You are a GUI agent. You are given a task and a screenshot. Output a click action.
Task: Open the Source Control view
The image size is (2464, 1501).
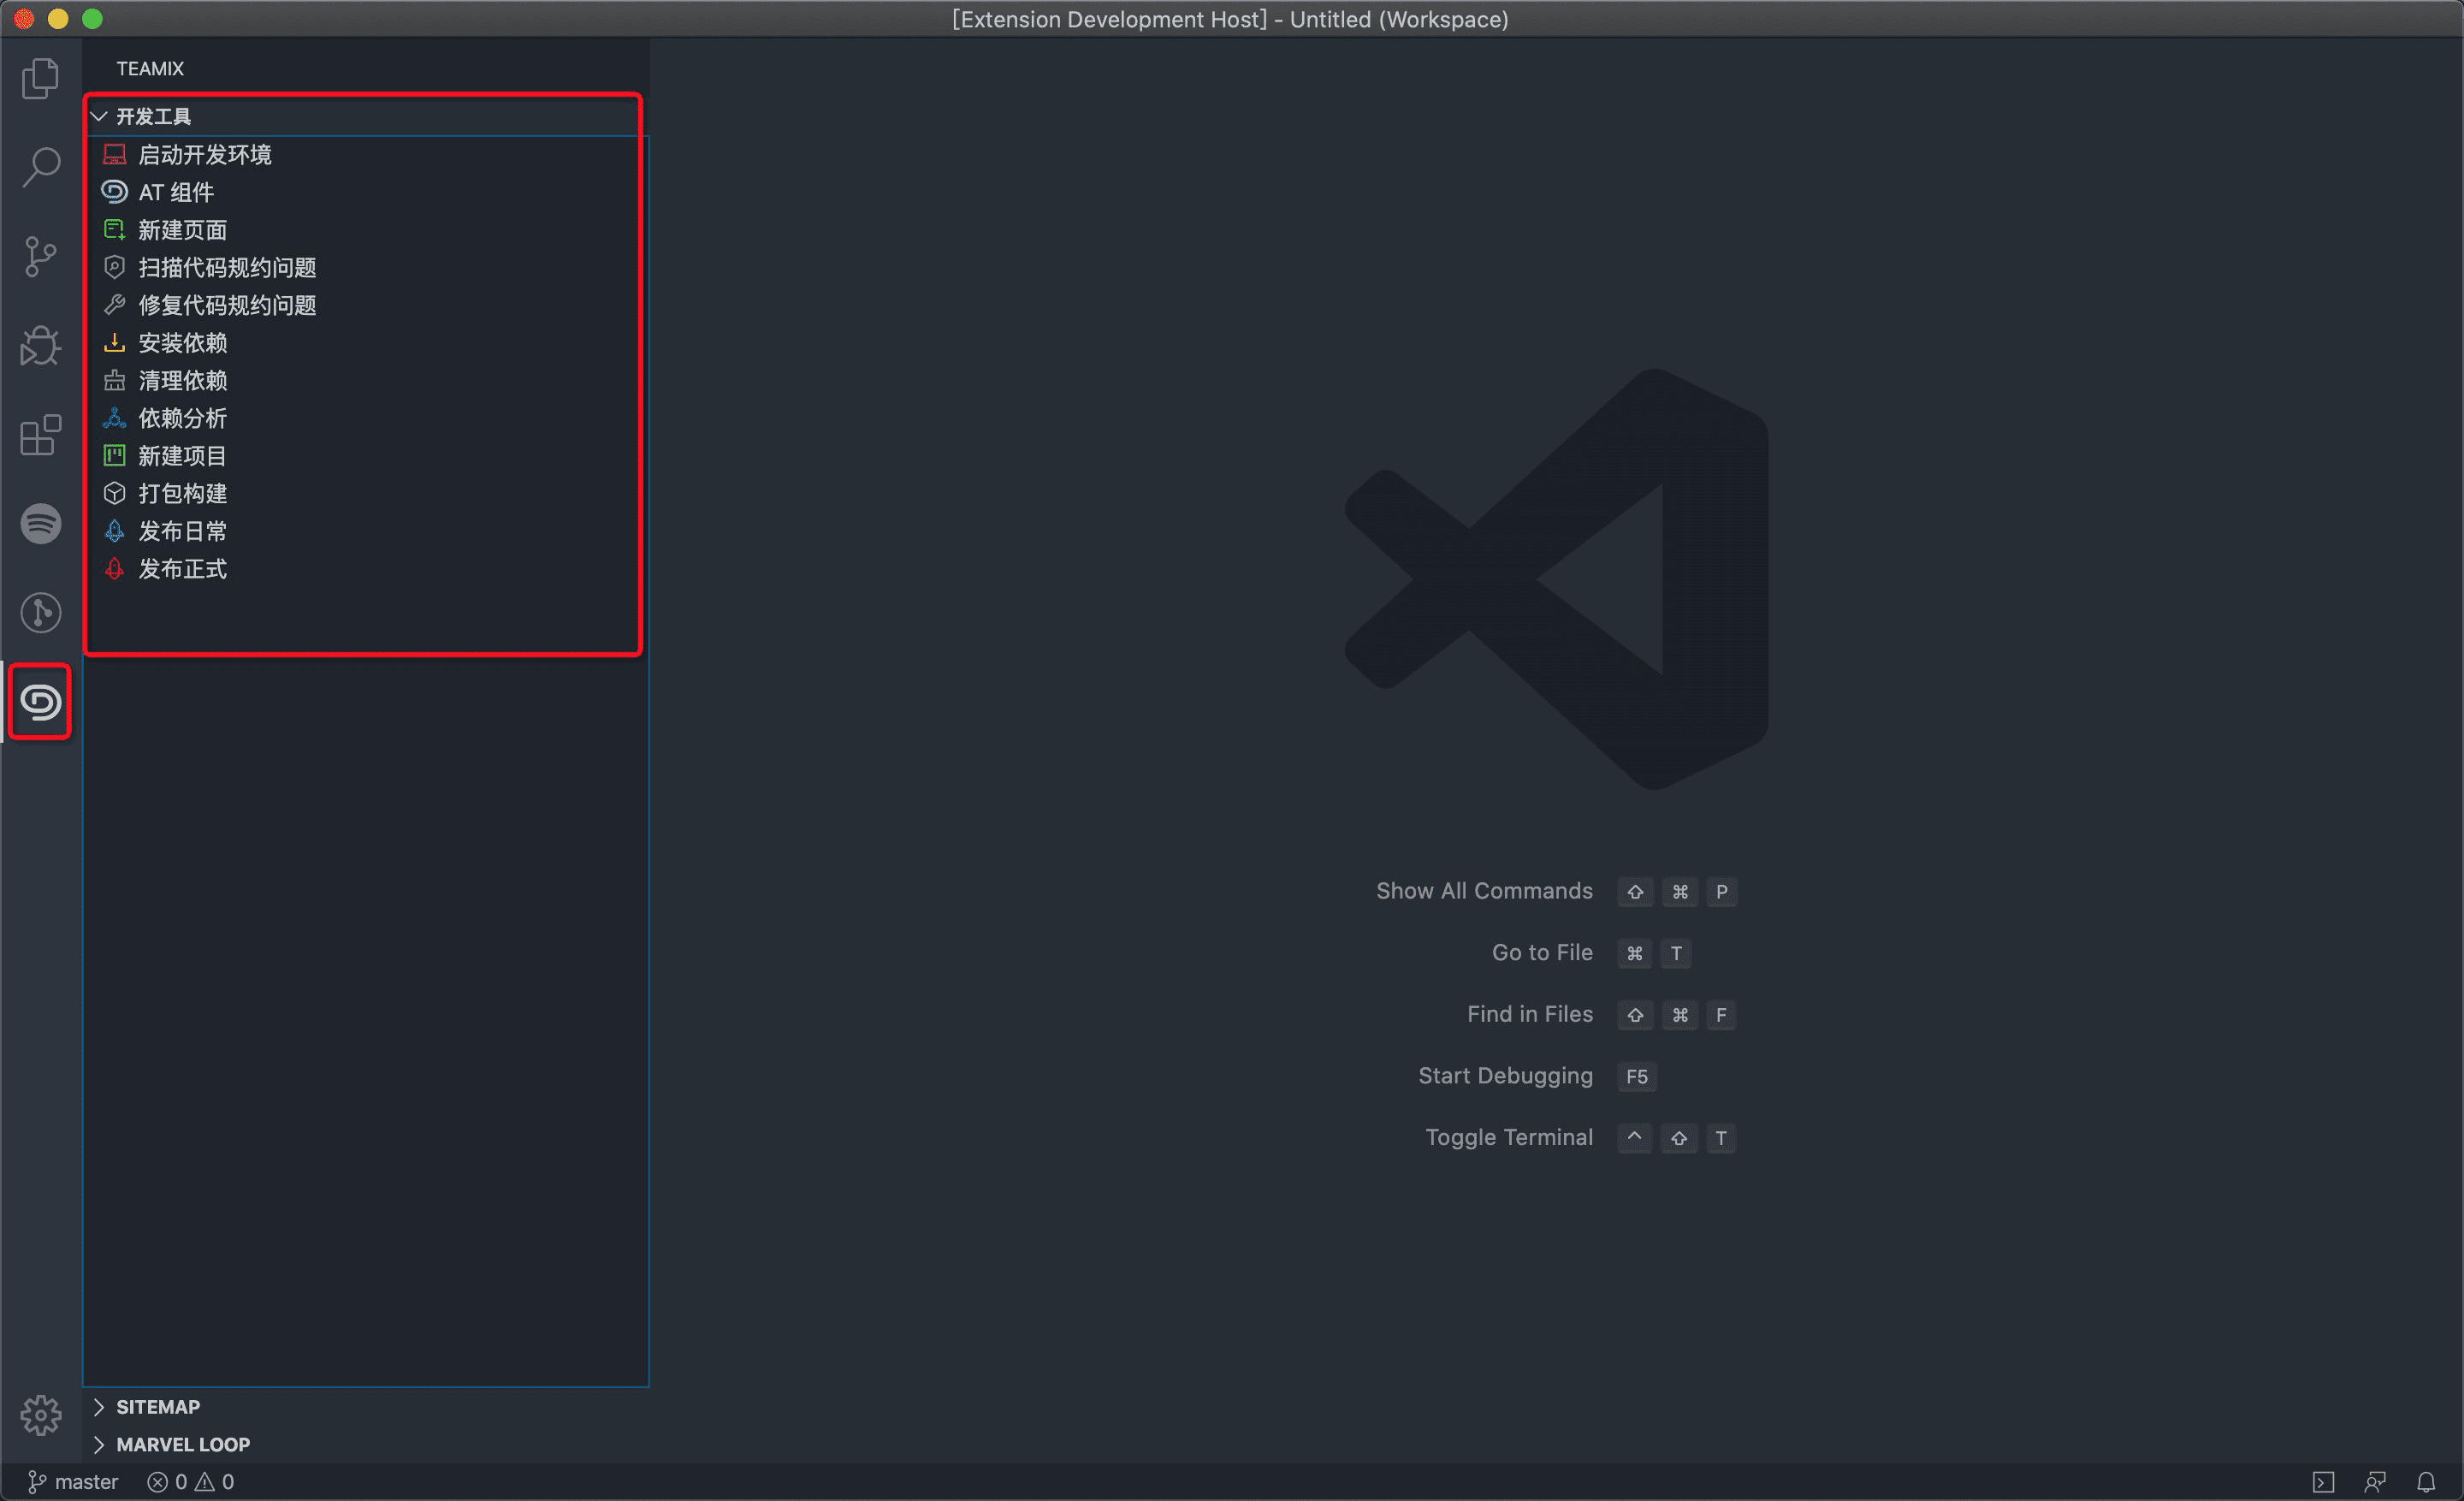coord(40,256)
